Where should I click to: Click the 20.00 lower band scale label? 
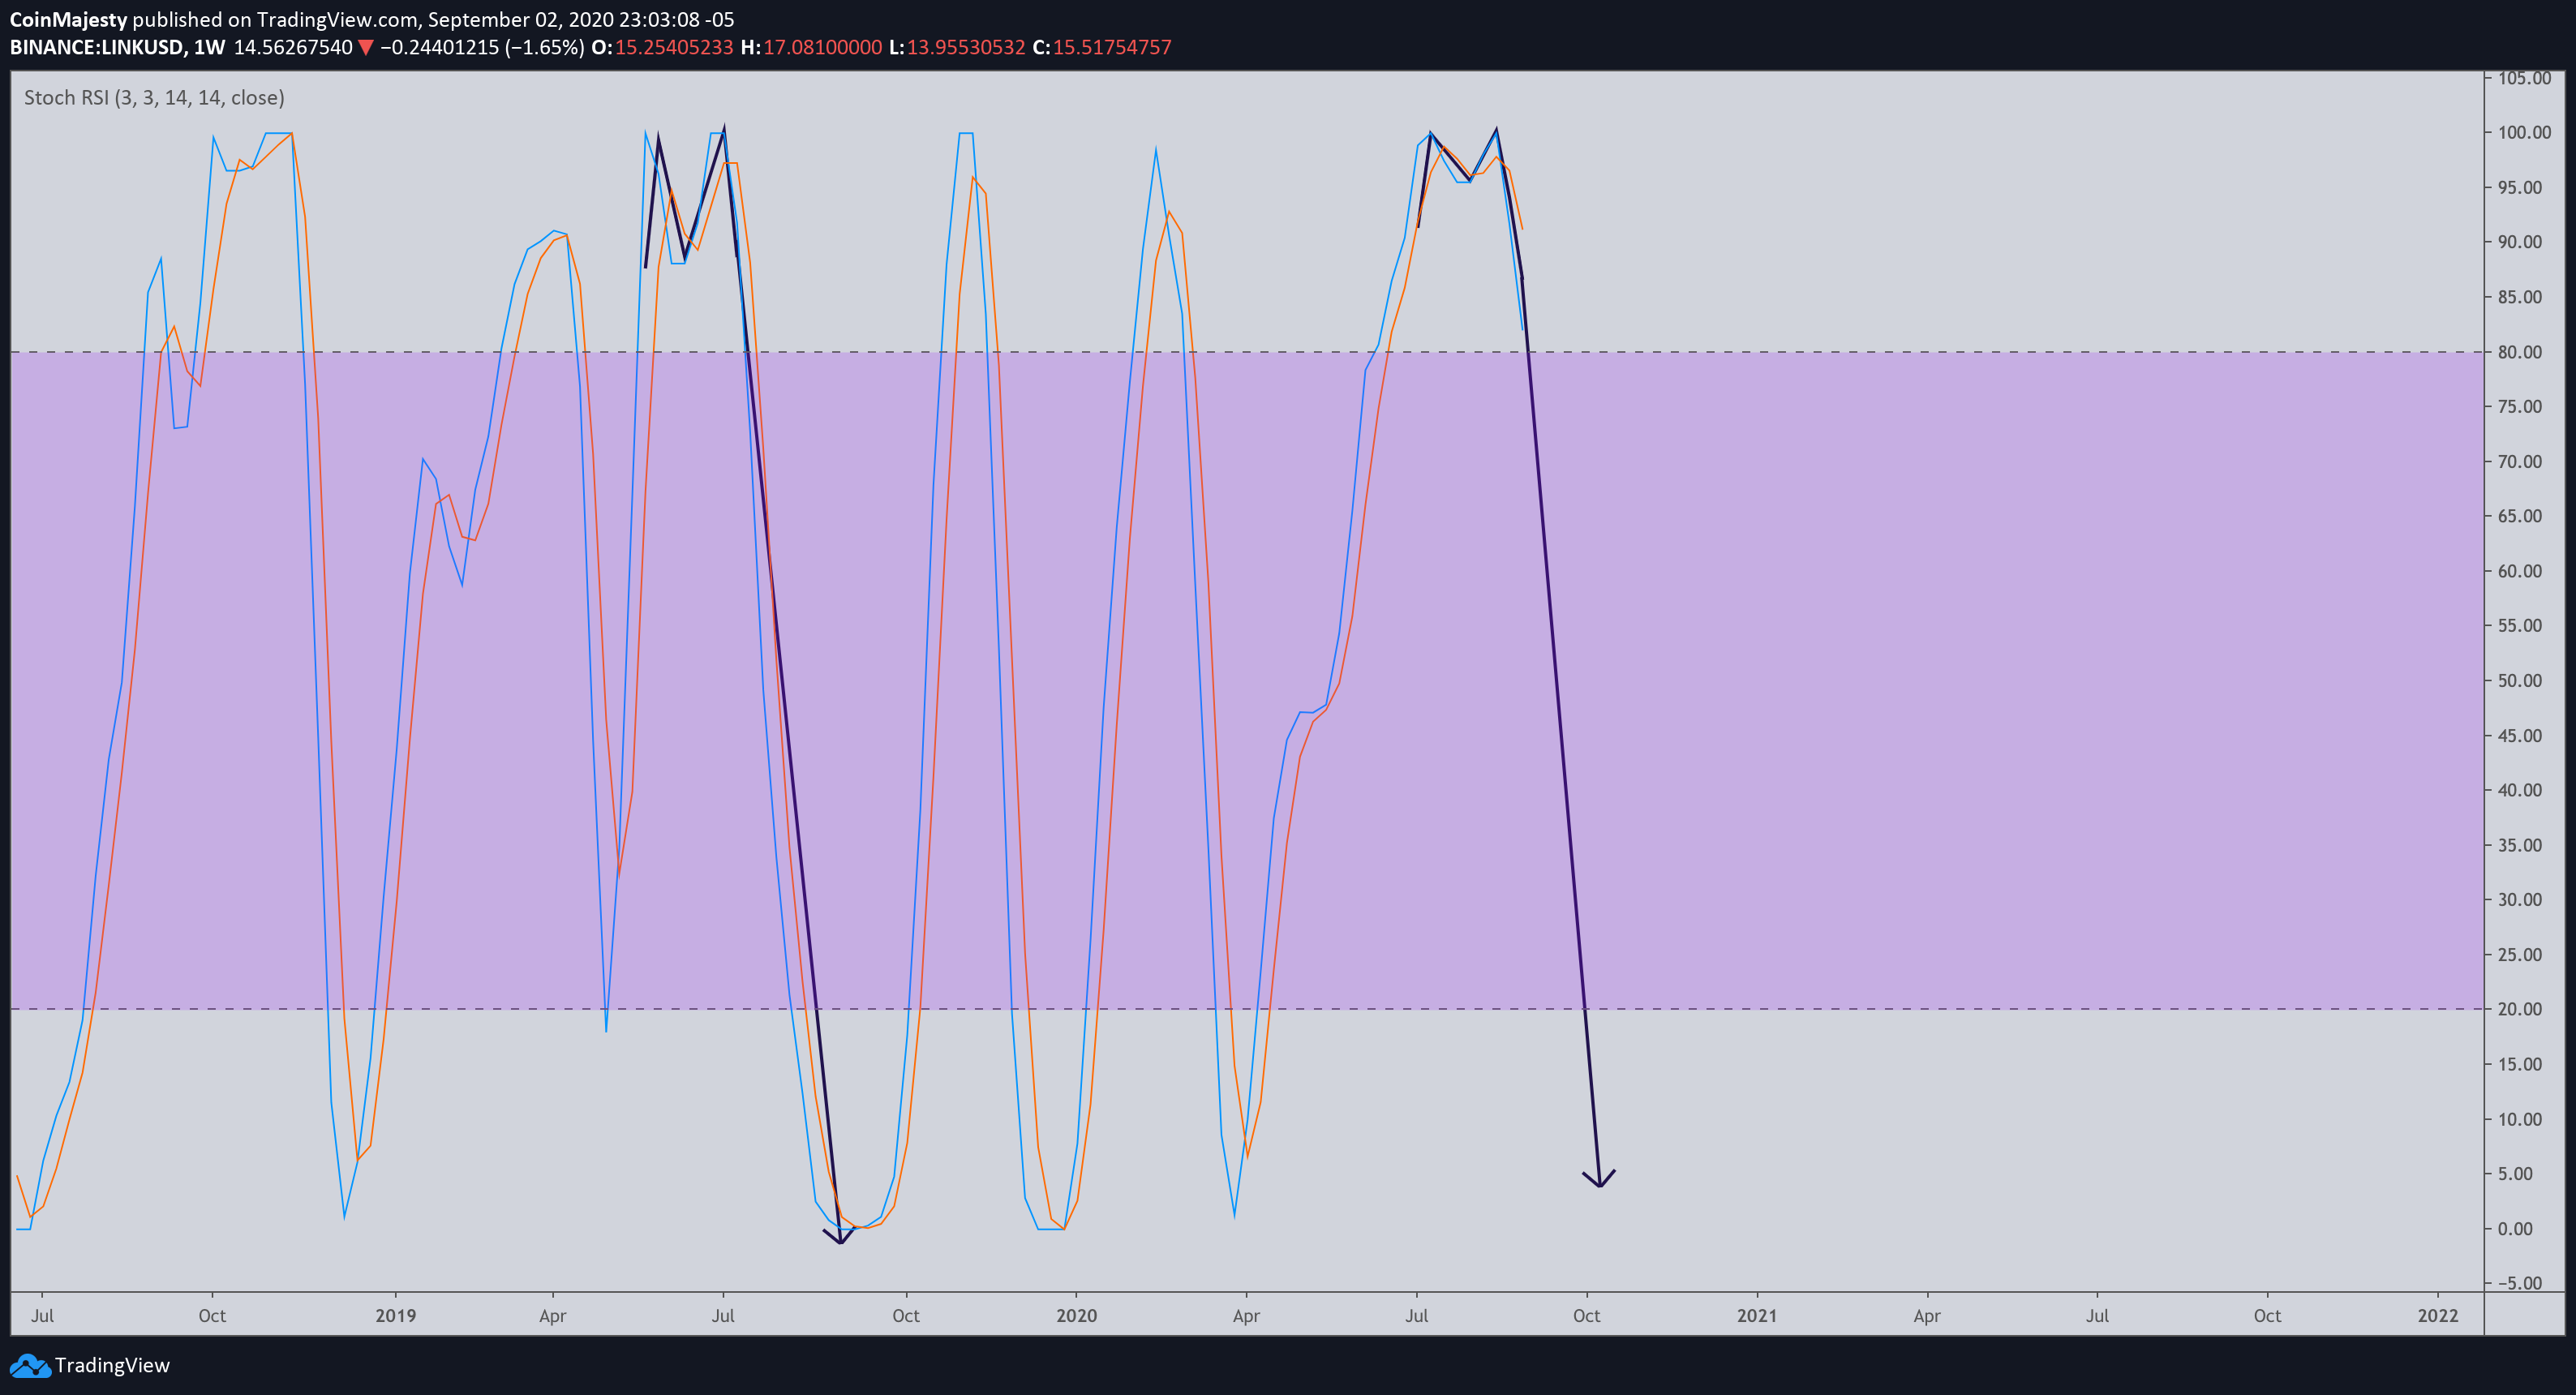pos(2520,1009)
